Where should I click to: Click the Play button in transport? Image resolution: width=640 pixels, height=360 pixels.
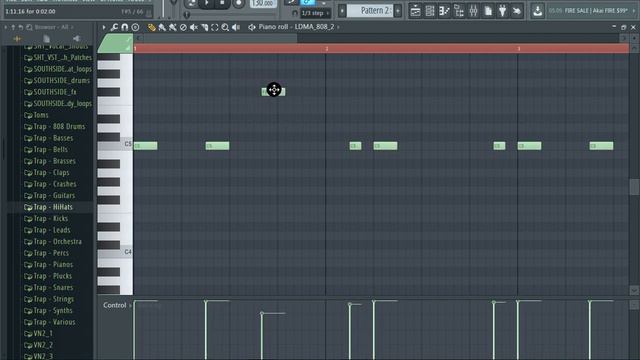pos(207,3)
